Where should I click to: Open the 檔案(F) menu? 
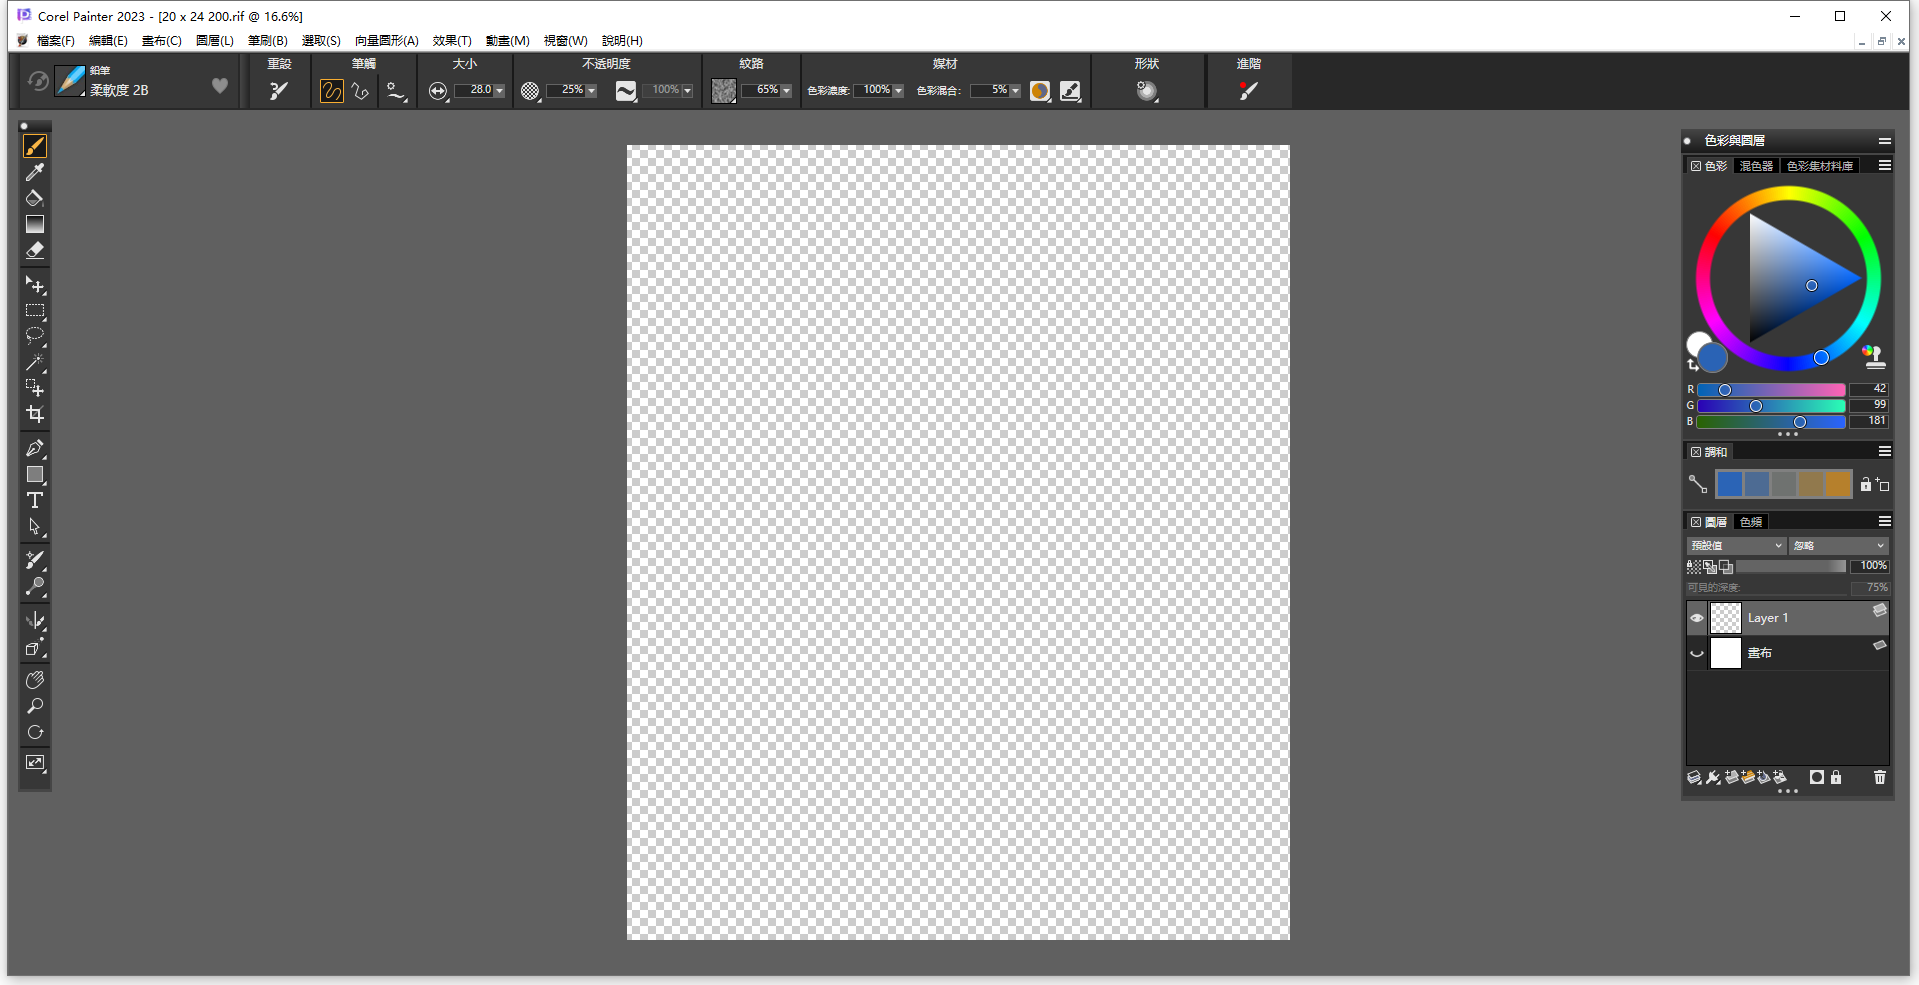[56, 41]
